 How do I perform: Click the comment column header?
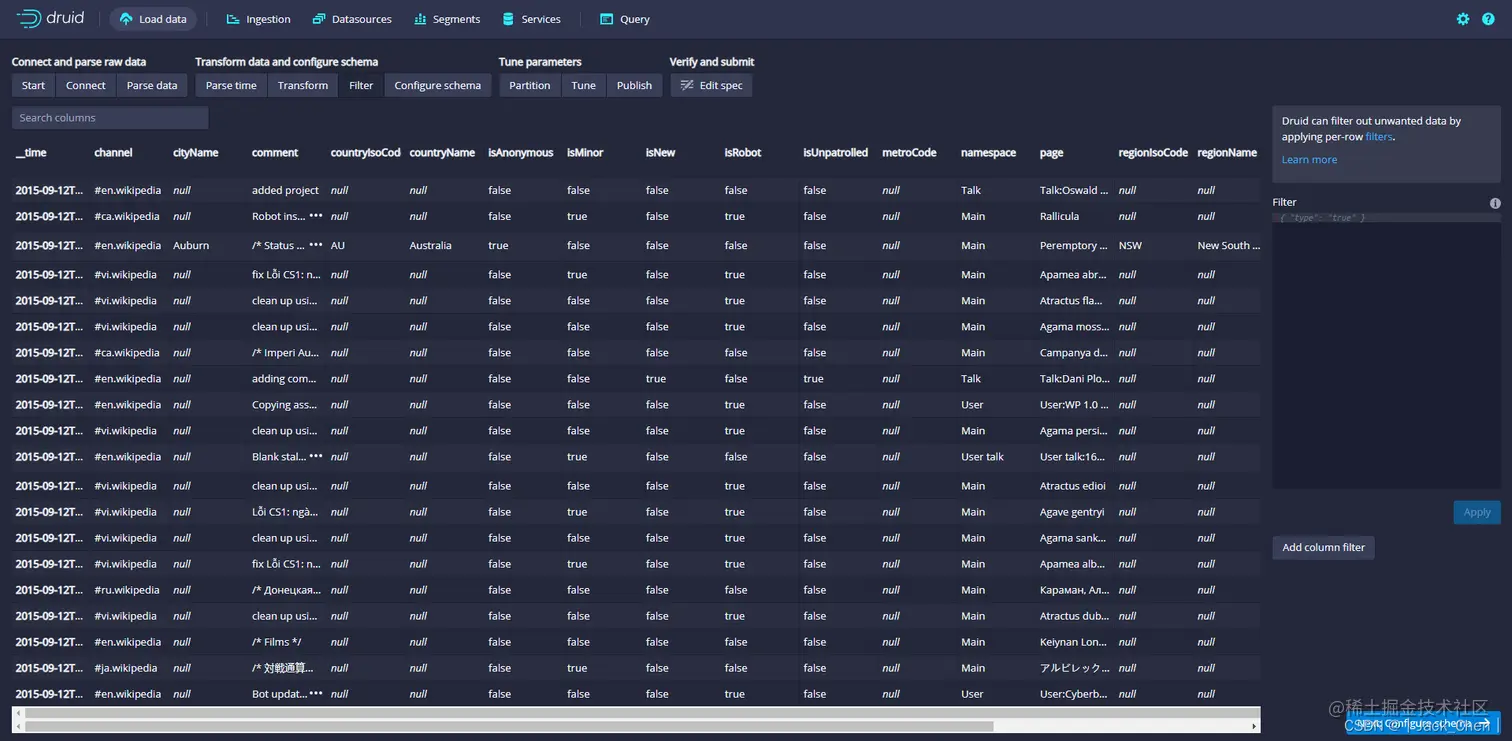(x=275, y=153)
